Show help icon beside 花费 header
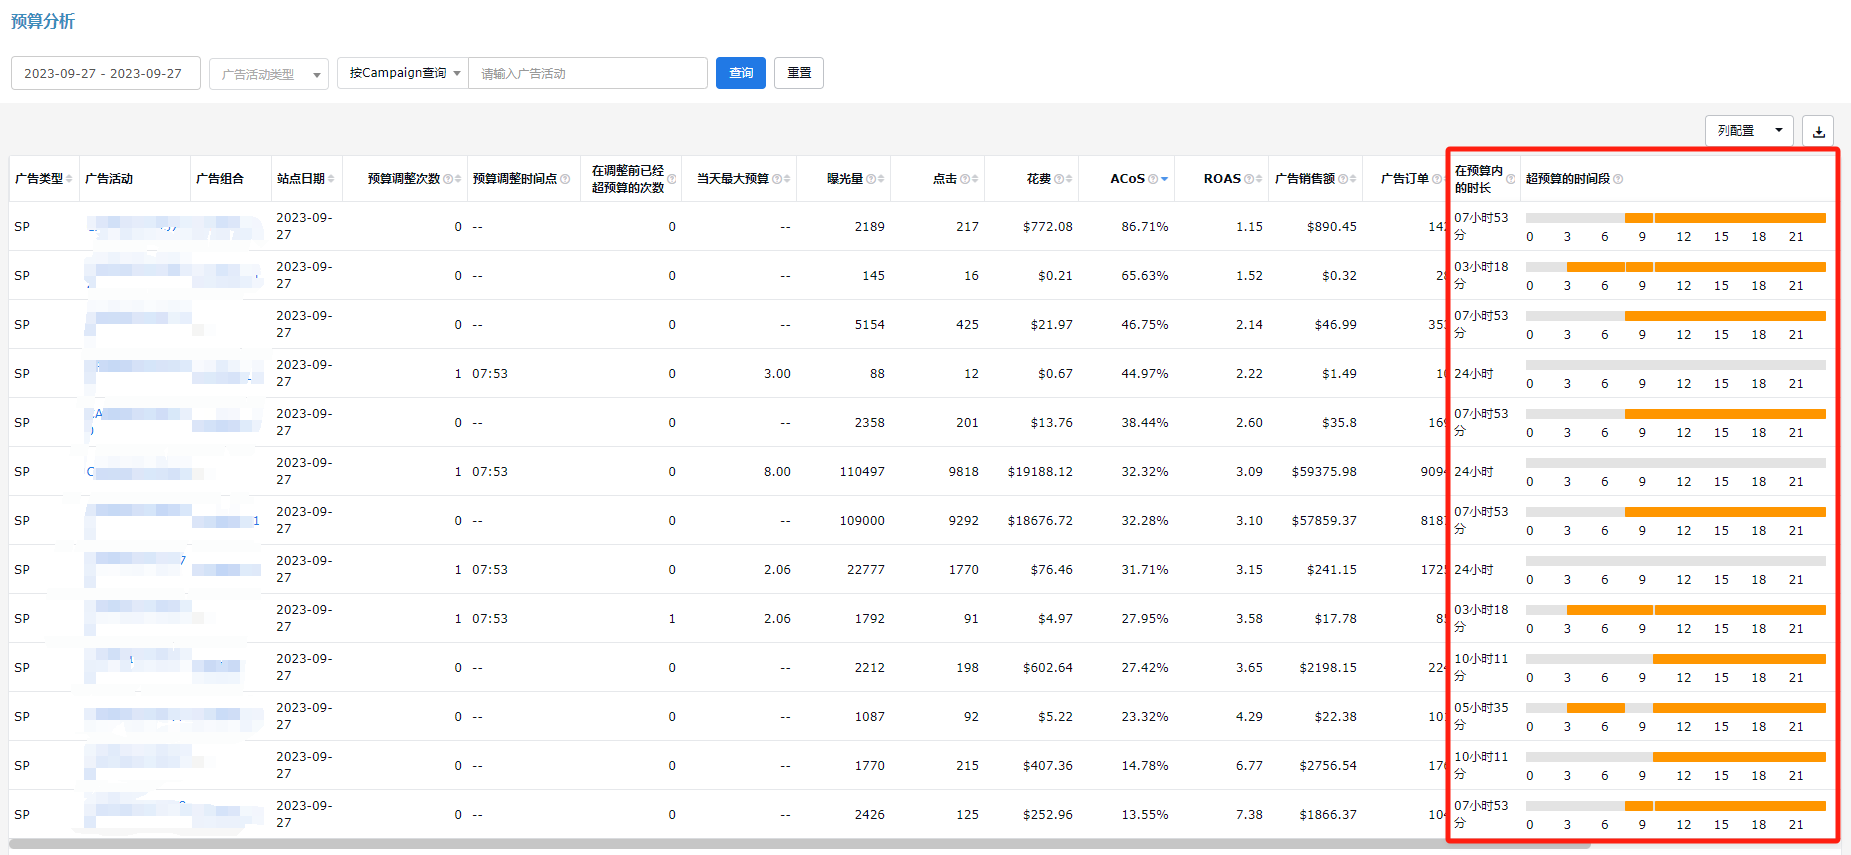The height and width of the screenshot is (855, 1851). pos(1059,179)
